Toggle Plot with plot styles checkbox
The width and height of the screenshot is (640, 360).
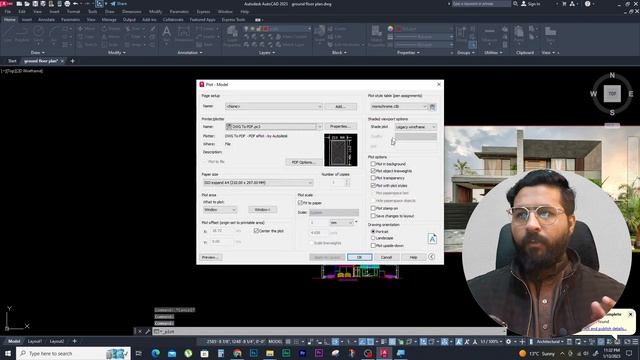[x=373, y=185]
